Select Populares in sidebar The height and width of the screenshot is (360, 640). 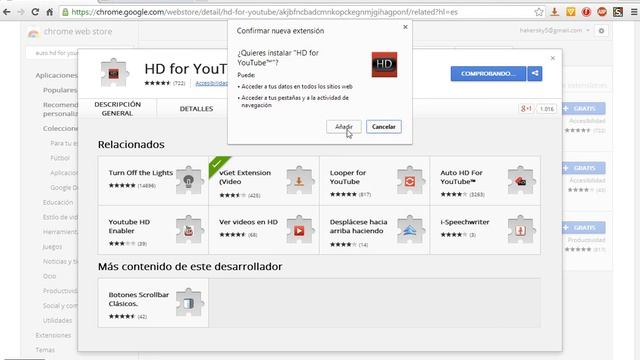[60, 90]
